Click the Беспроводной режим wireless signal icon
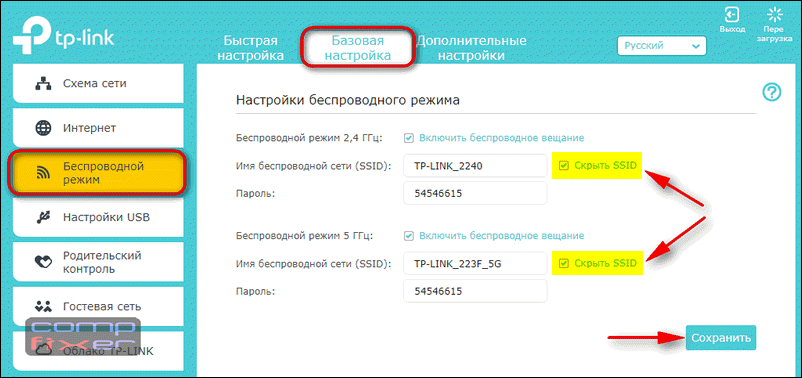This screenshot has height=378, width=802. click(x=43, y=174)
